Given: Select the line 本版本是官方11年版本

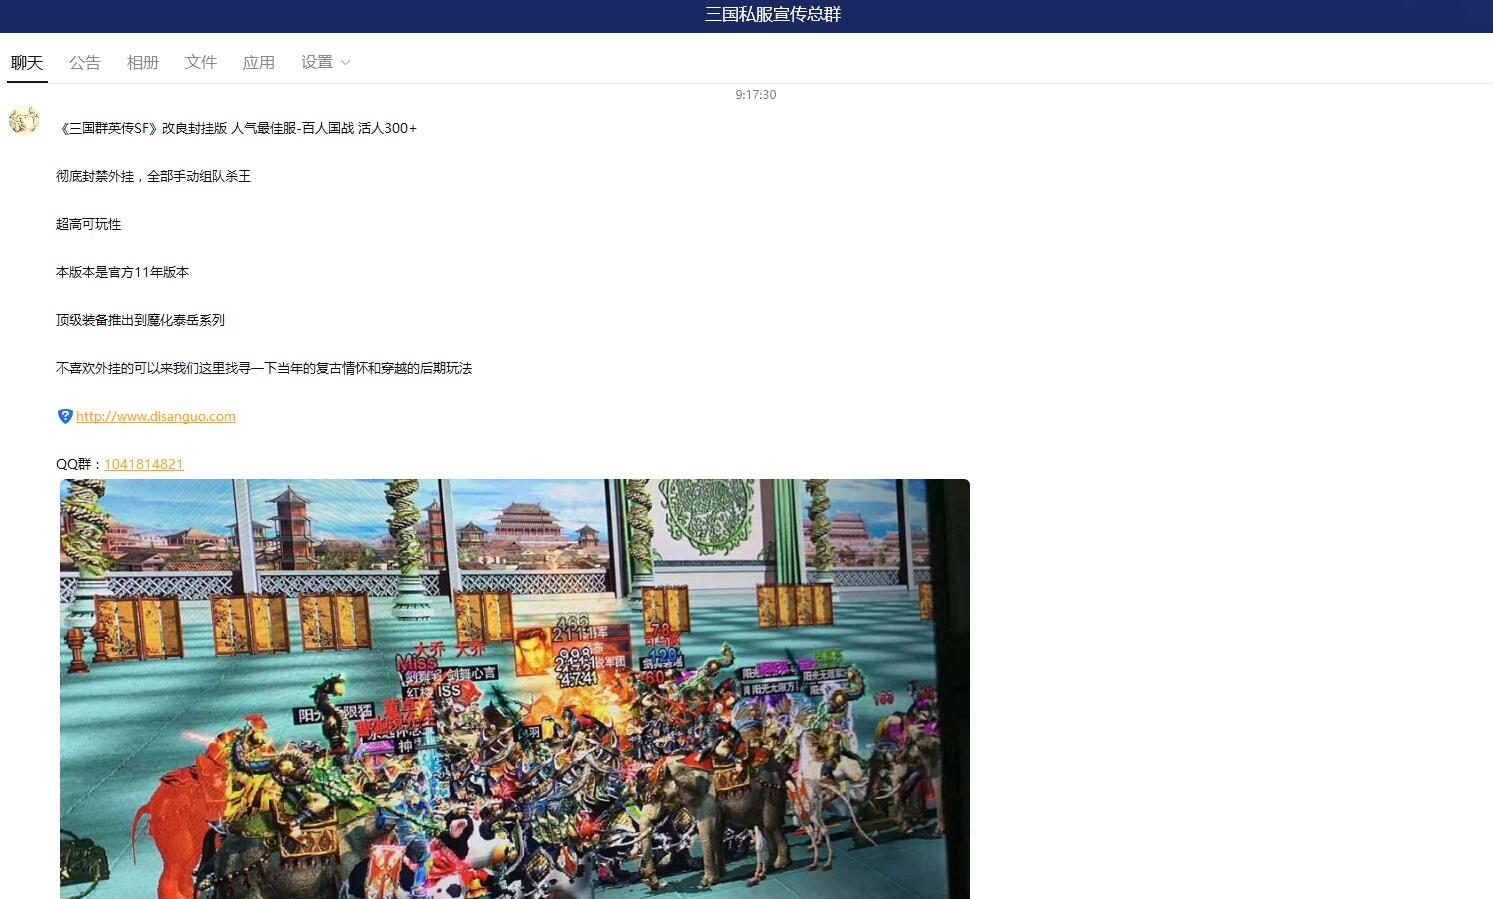Looking at the screenshot, I should click(x=122, y=272).
